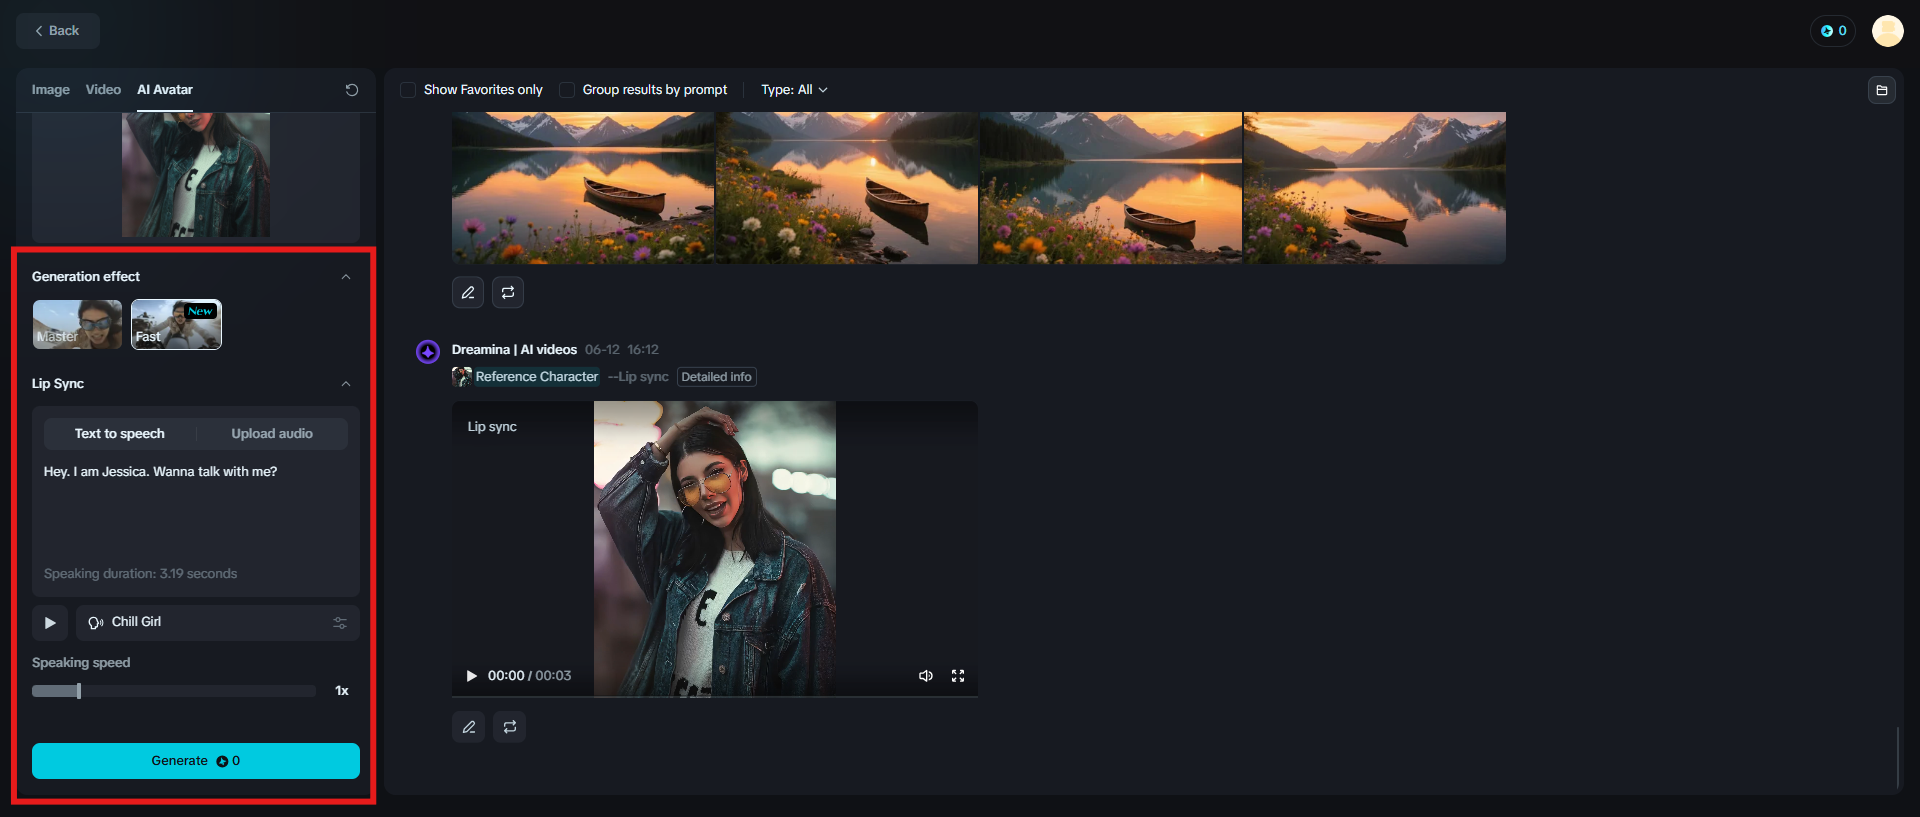Viewport: 1920px width, 817px height.
Task: Click the 'Lip sync' label on the video
Action: 492,427
